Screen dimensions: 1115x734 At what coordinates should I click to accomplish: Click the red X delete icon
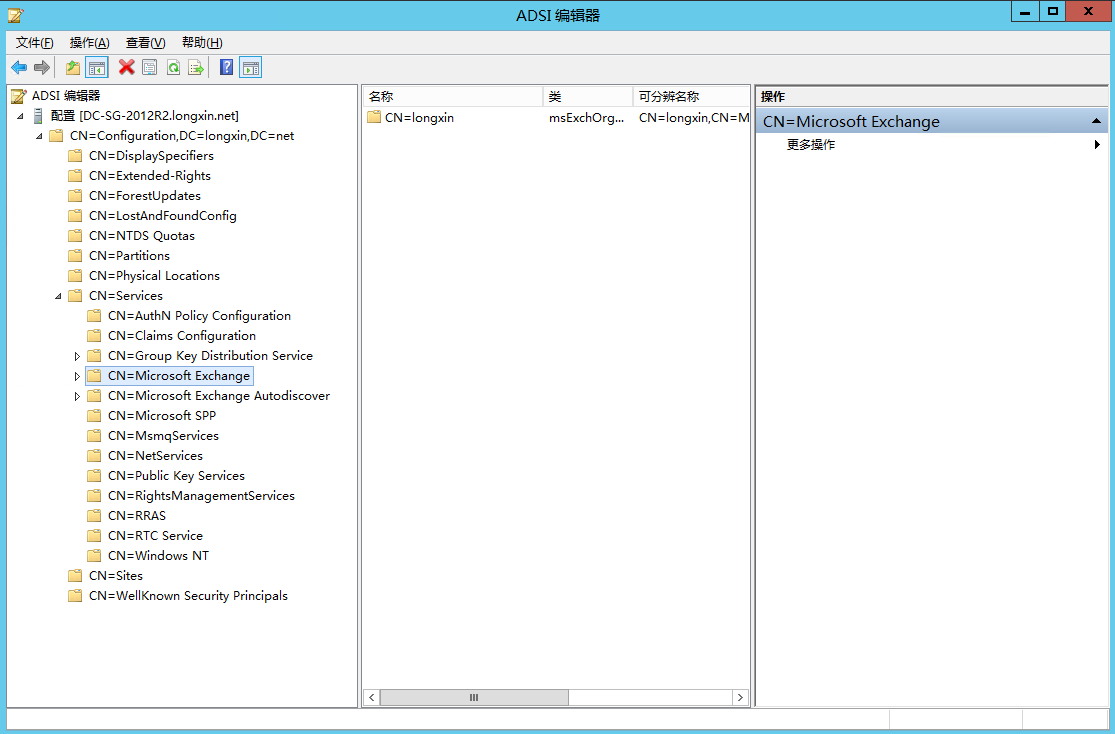point(126,67)
